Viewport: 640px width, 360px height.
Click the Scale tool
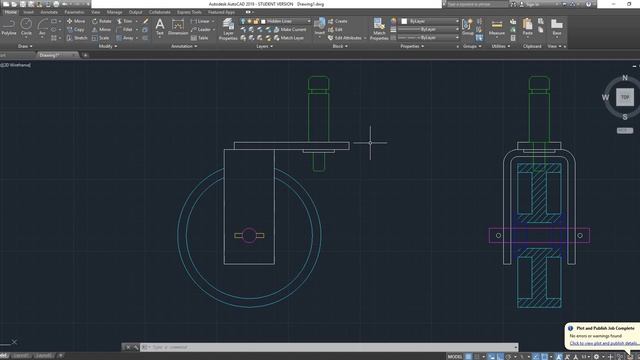tap(100, 38)
